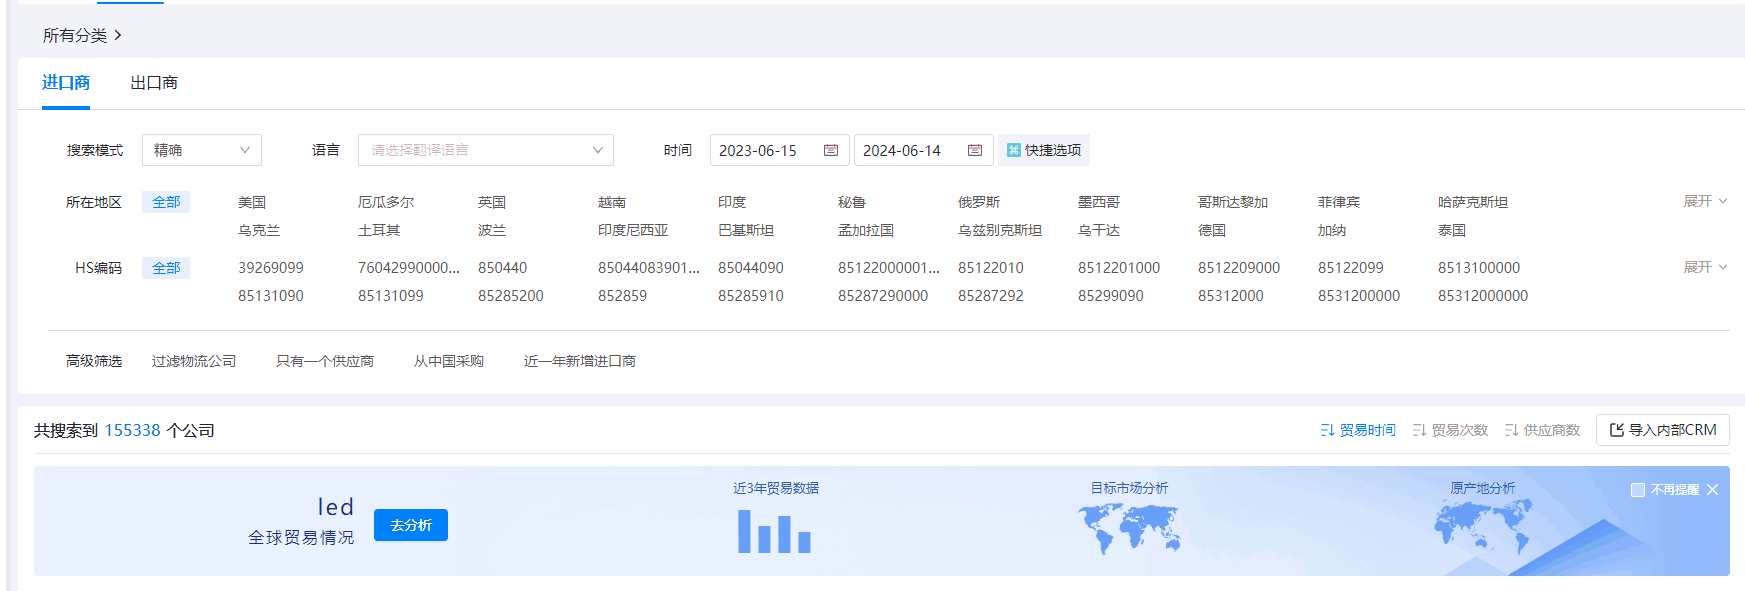
Task: Click the end date calendar icon
Action: (974, 150)
